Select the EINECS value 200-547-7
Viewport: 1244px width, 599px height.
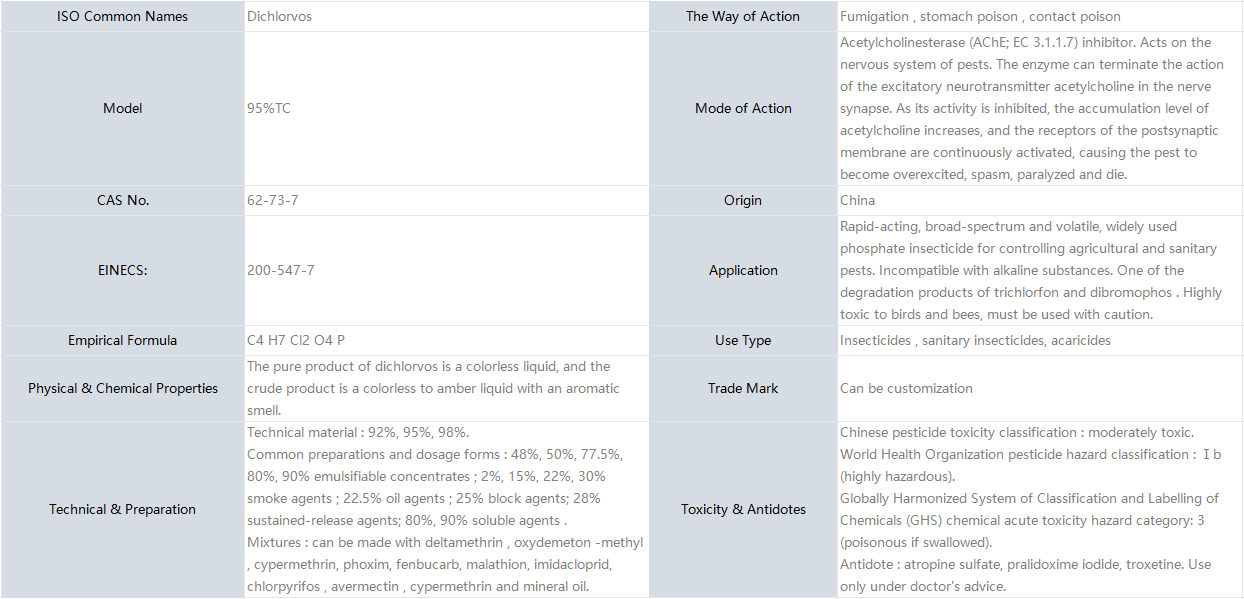[x=281, y=270]
